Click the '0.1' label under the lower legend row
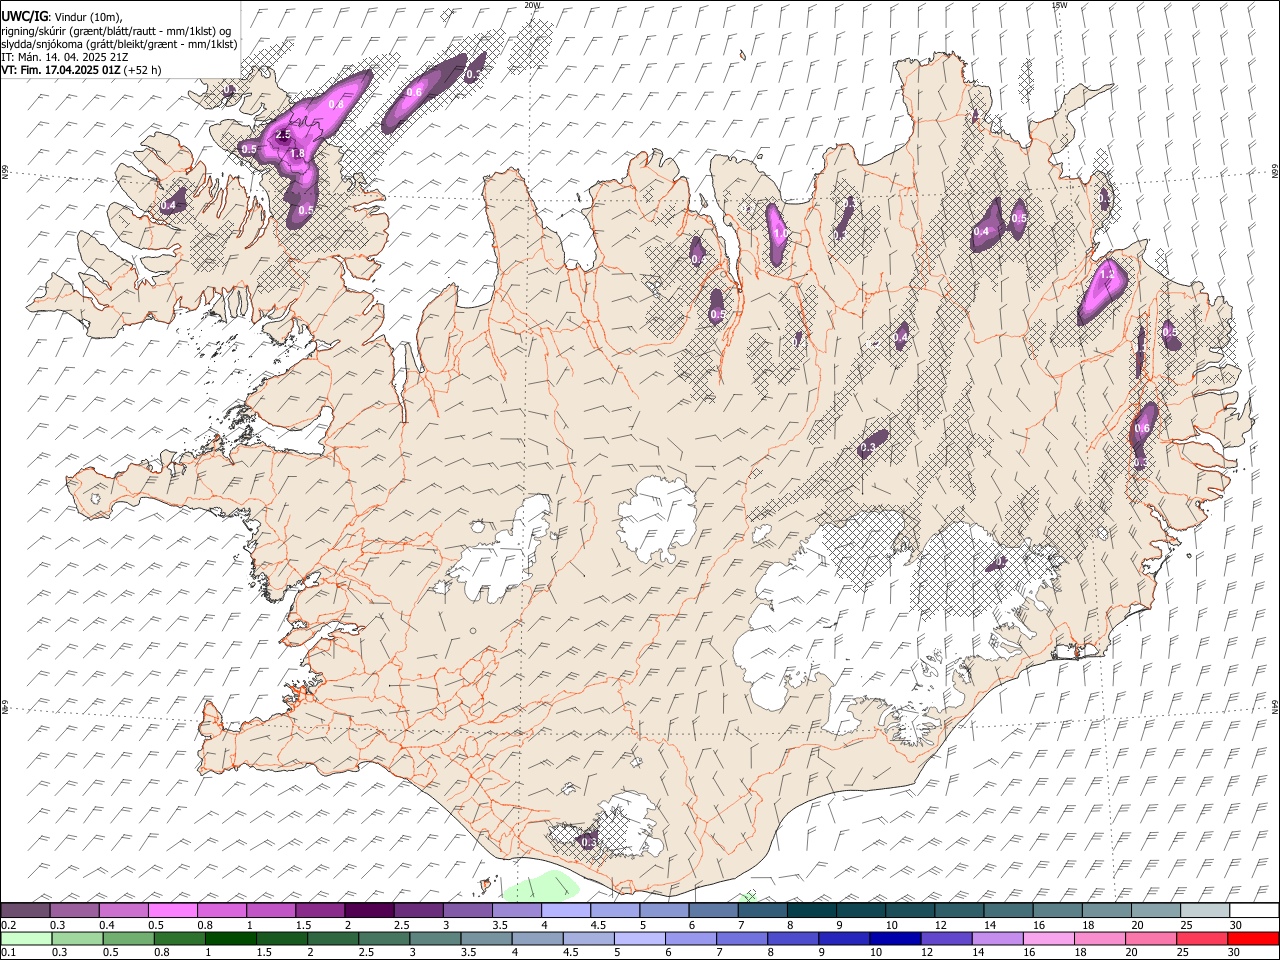The width and height of the screenshot is (1280, 960). (x=9, y=953)
